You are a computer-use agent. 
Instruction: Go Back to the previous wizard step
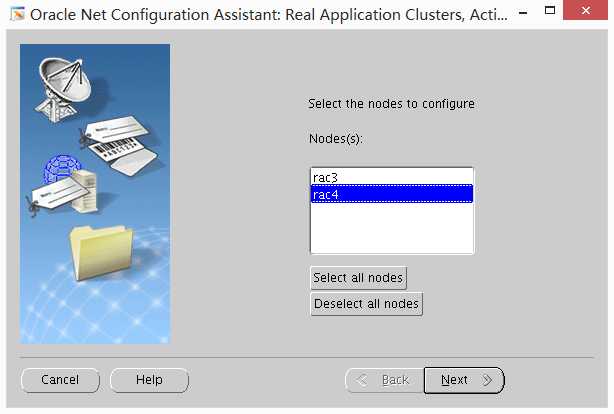click(x=385, y=380)
